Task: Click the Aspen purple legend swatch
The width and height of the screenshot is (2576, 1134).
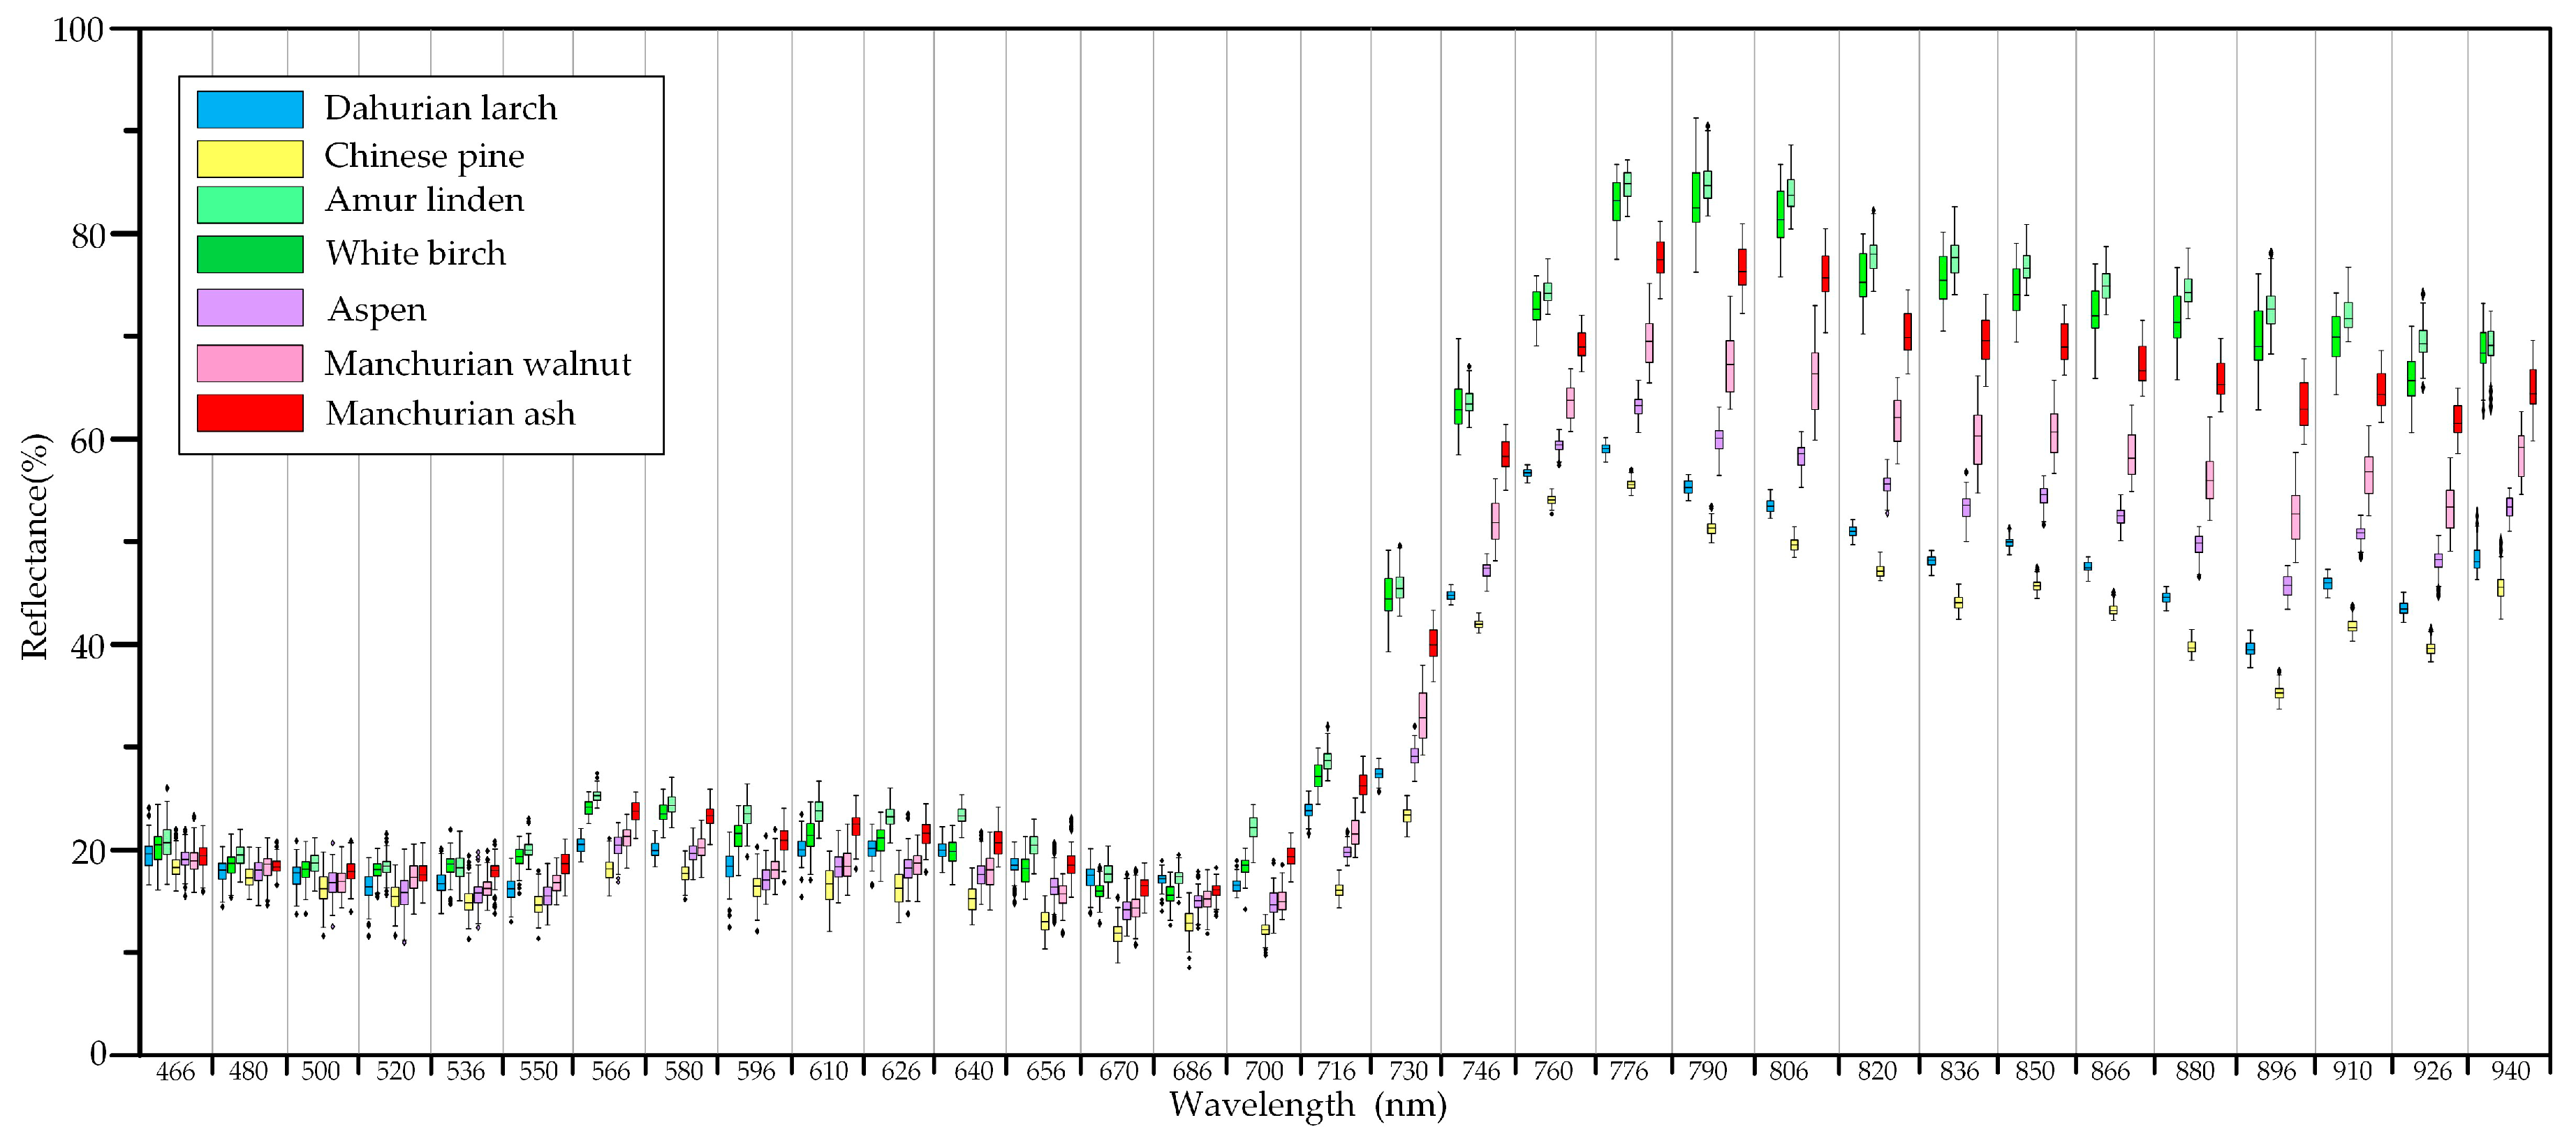Action: tap(250, 308)
